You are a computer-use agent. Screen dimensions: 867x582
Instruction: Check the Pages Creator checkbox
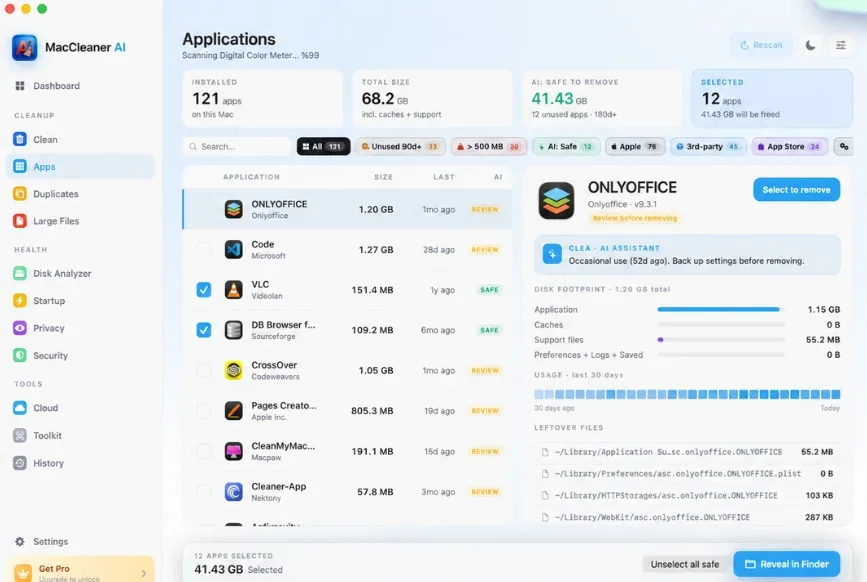[x=203, y=411]
